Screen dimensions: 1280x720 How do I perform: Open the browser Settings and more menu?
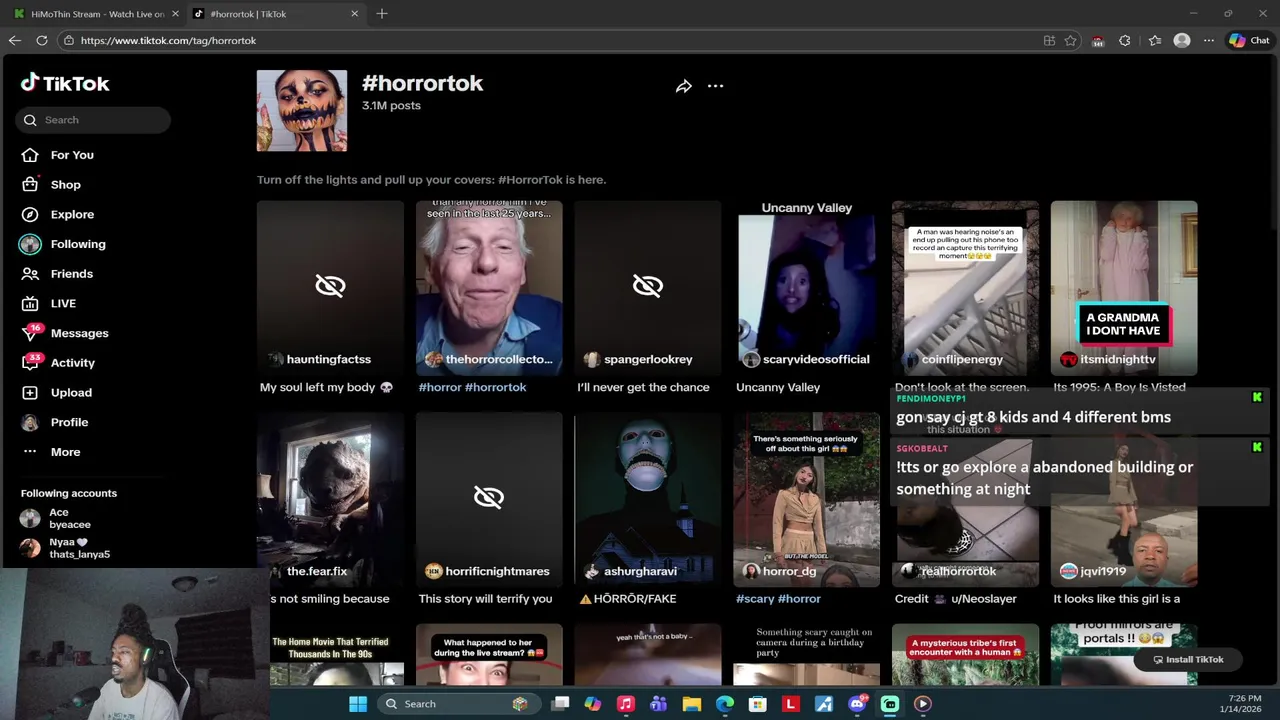point(1209,40)
